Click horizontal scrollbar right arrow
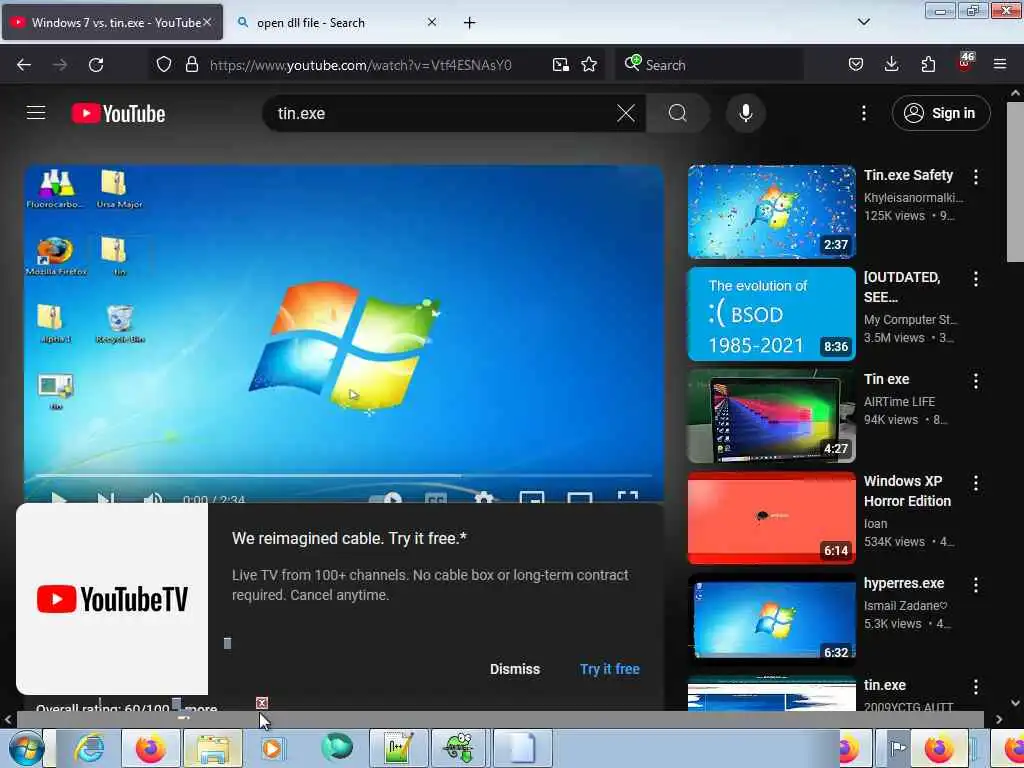 coord(999,719)
